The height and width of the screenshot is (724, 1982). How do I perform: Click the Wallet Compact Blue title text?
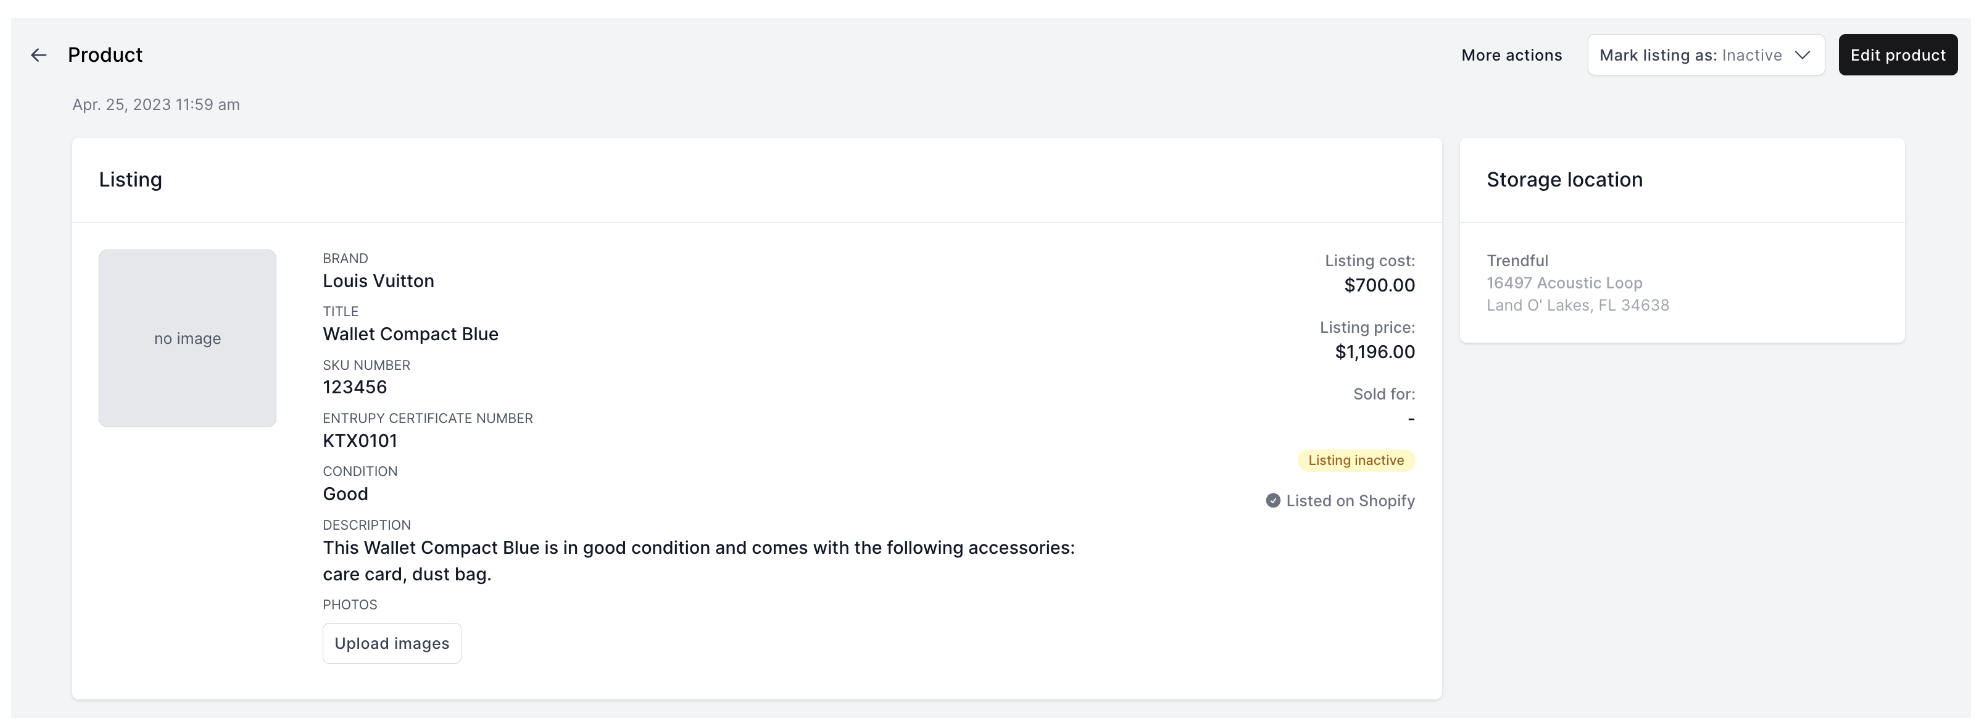click(x=410, y=334)
